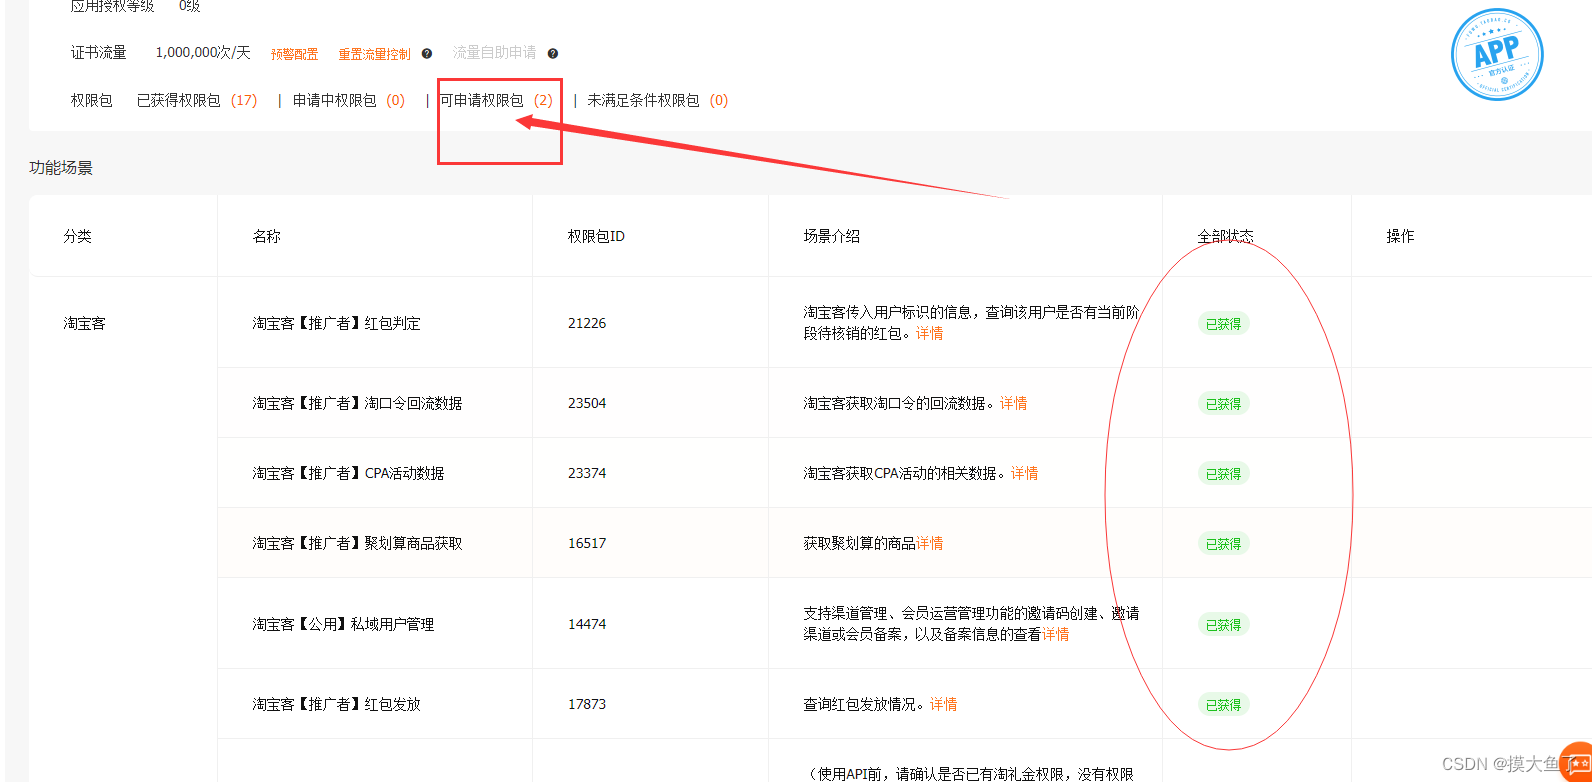Click the 权限包 label
The width and height of the screenshot is (1592, 782).
tap(91, 100)
